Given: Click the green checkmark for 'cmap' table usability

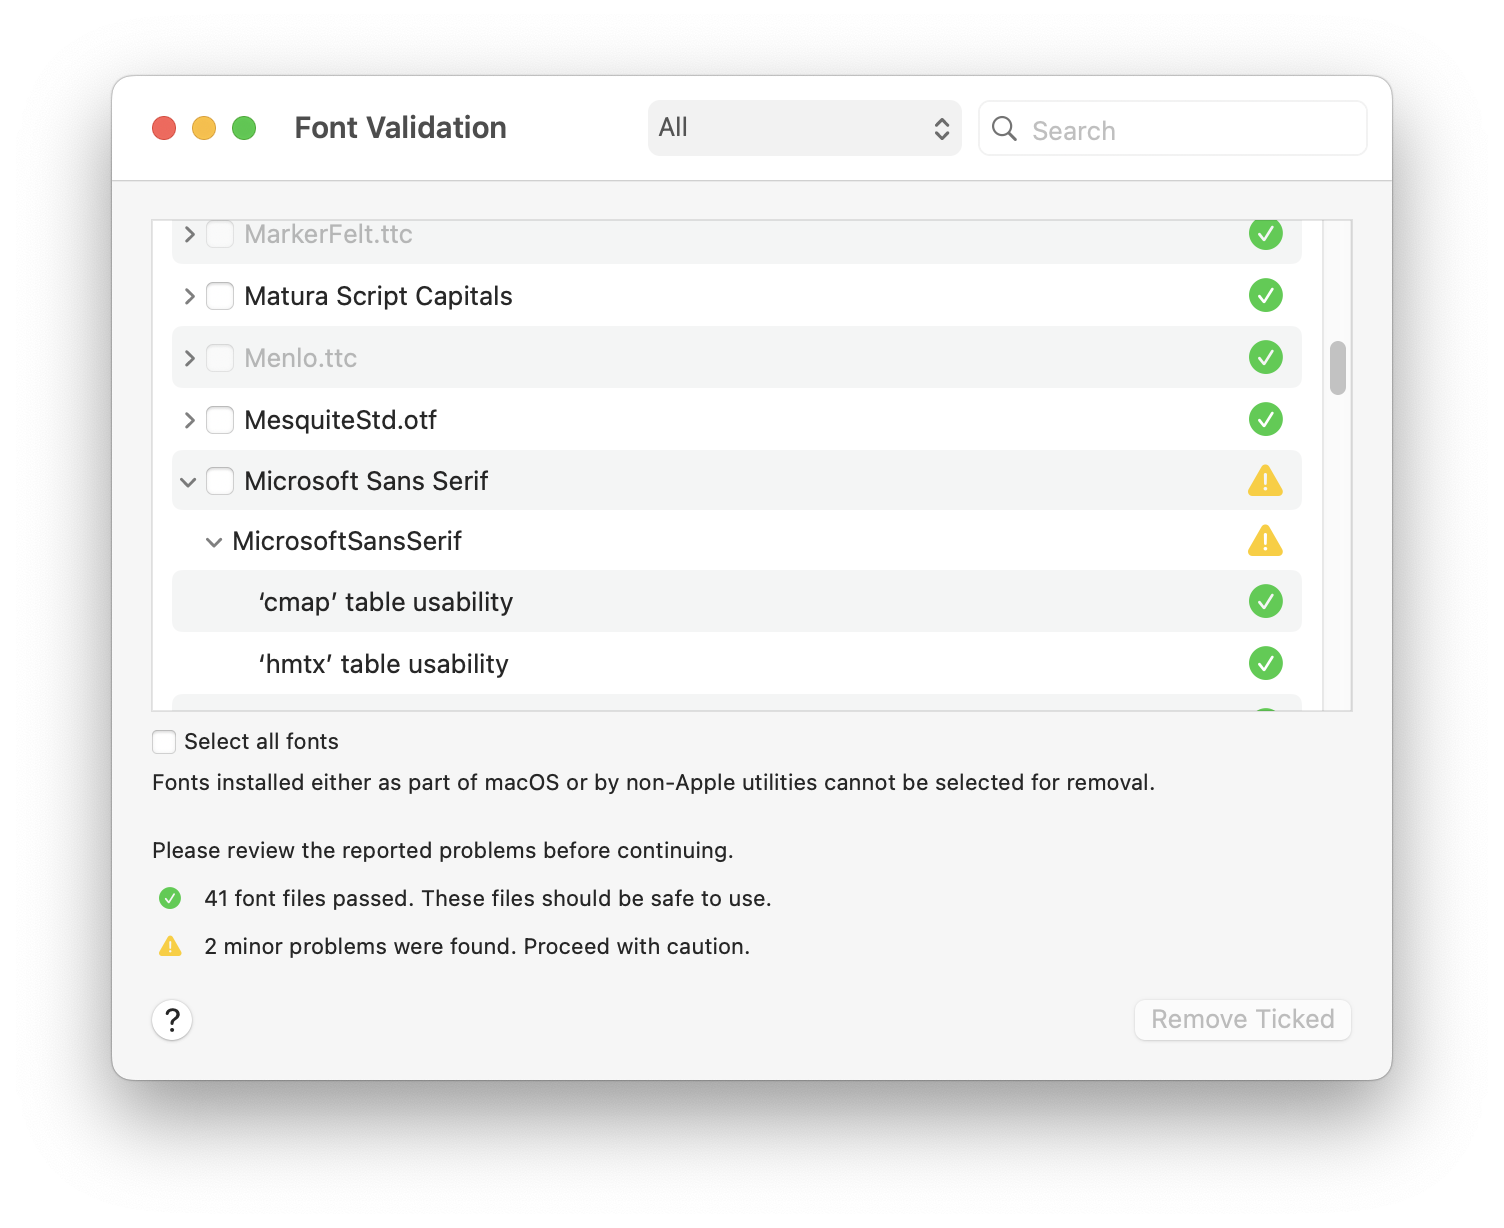Looking at the screenshot, I should tap(1265, 601).
